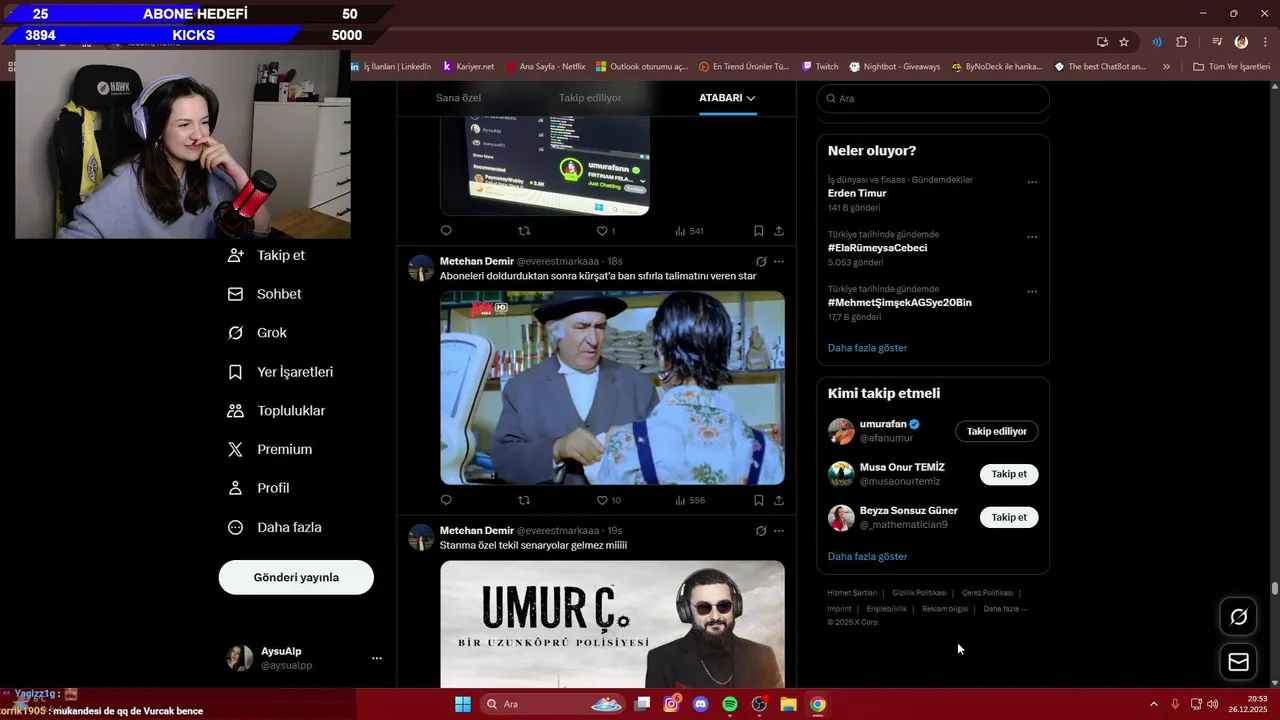Screen dimensions: 1280x720
Task: Click Daha fazla göster under Kimi takip etmeli
Action: pos(867,556)
